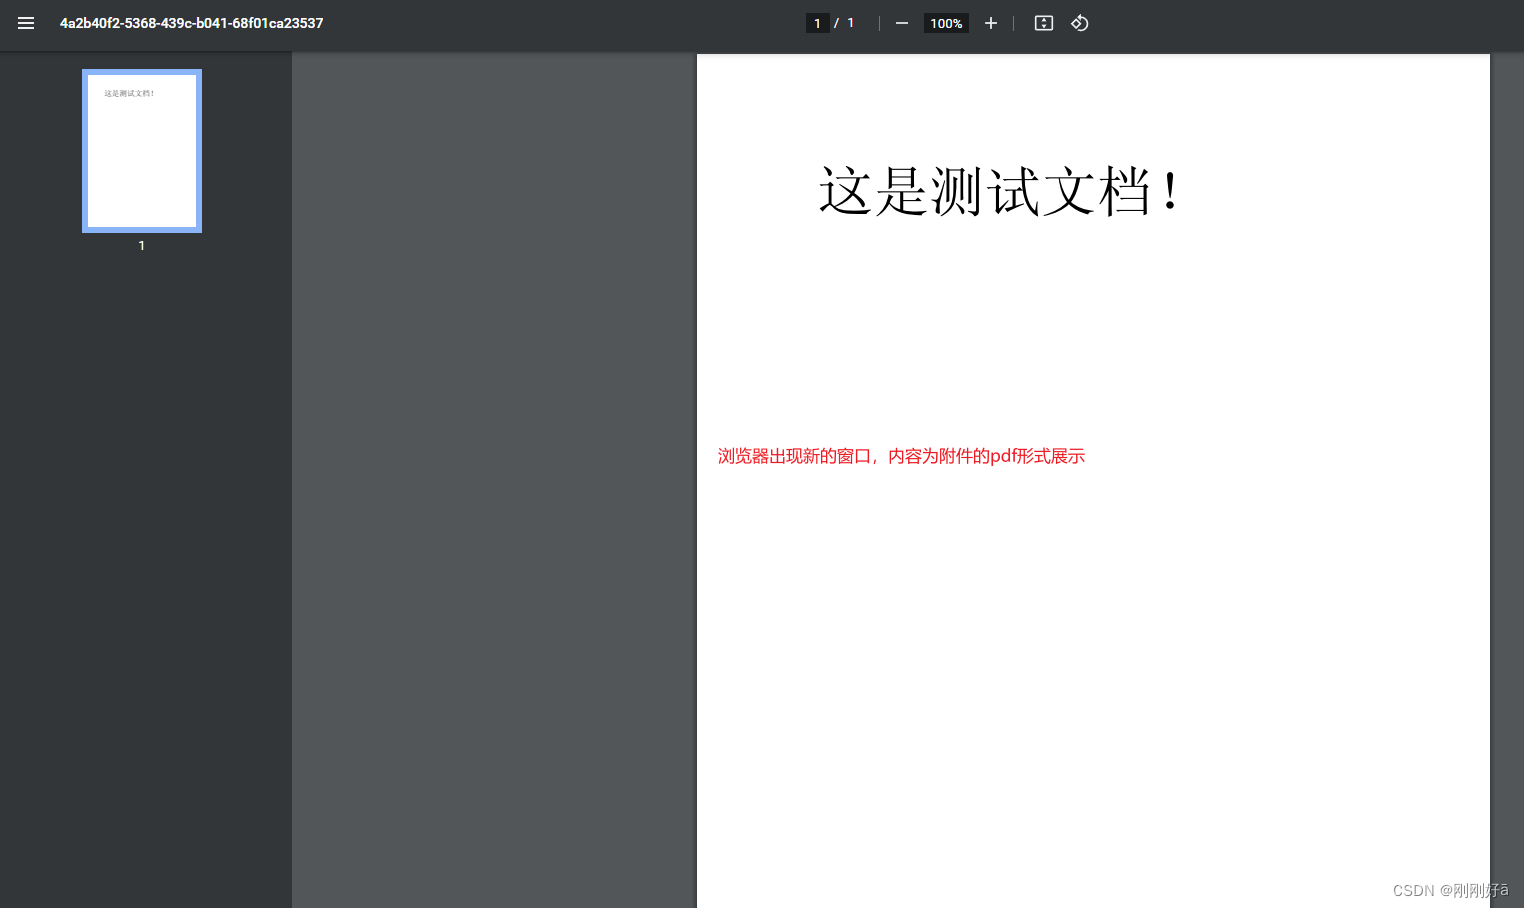Decrease zoom using the minus icon

point(901,23)
